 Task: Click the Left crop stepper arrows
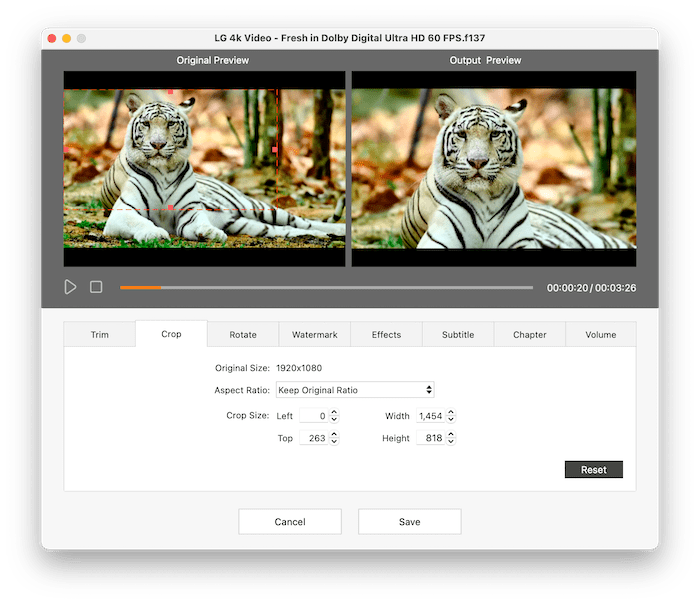(x=334, y=416)
